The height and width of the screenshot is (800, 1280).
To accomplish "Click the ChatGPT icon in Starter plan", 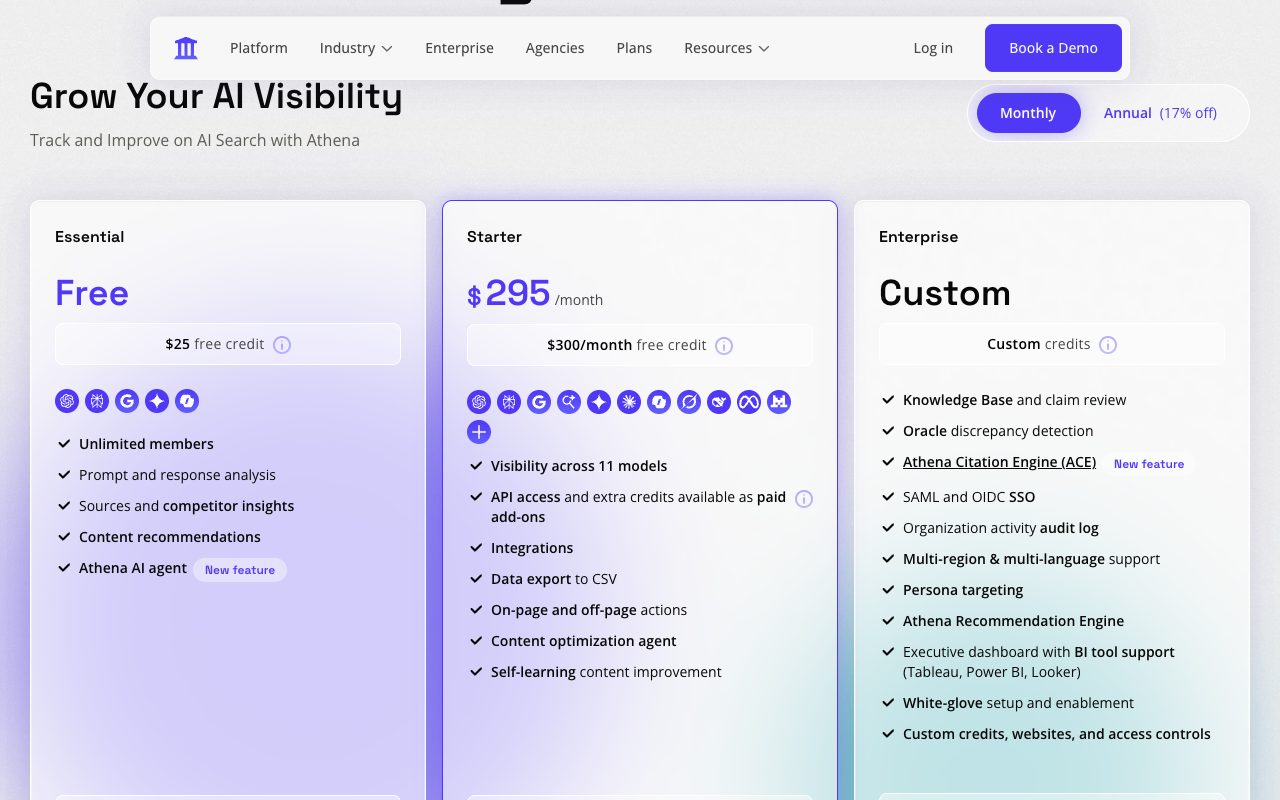I will point(479,402).
